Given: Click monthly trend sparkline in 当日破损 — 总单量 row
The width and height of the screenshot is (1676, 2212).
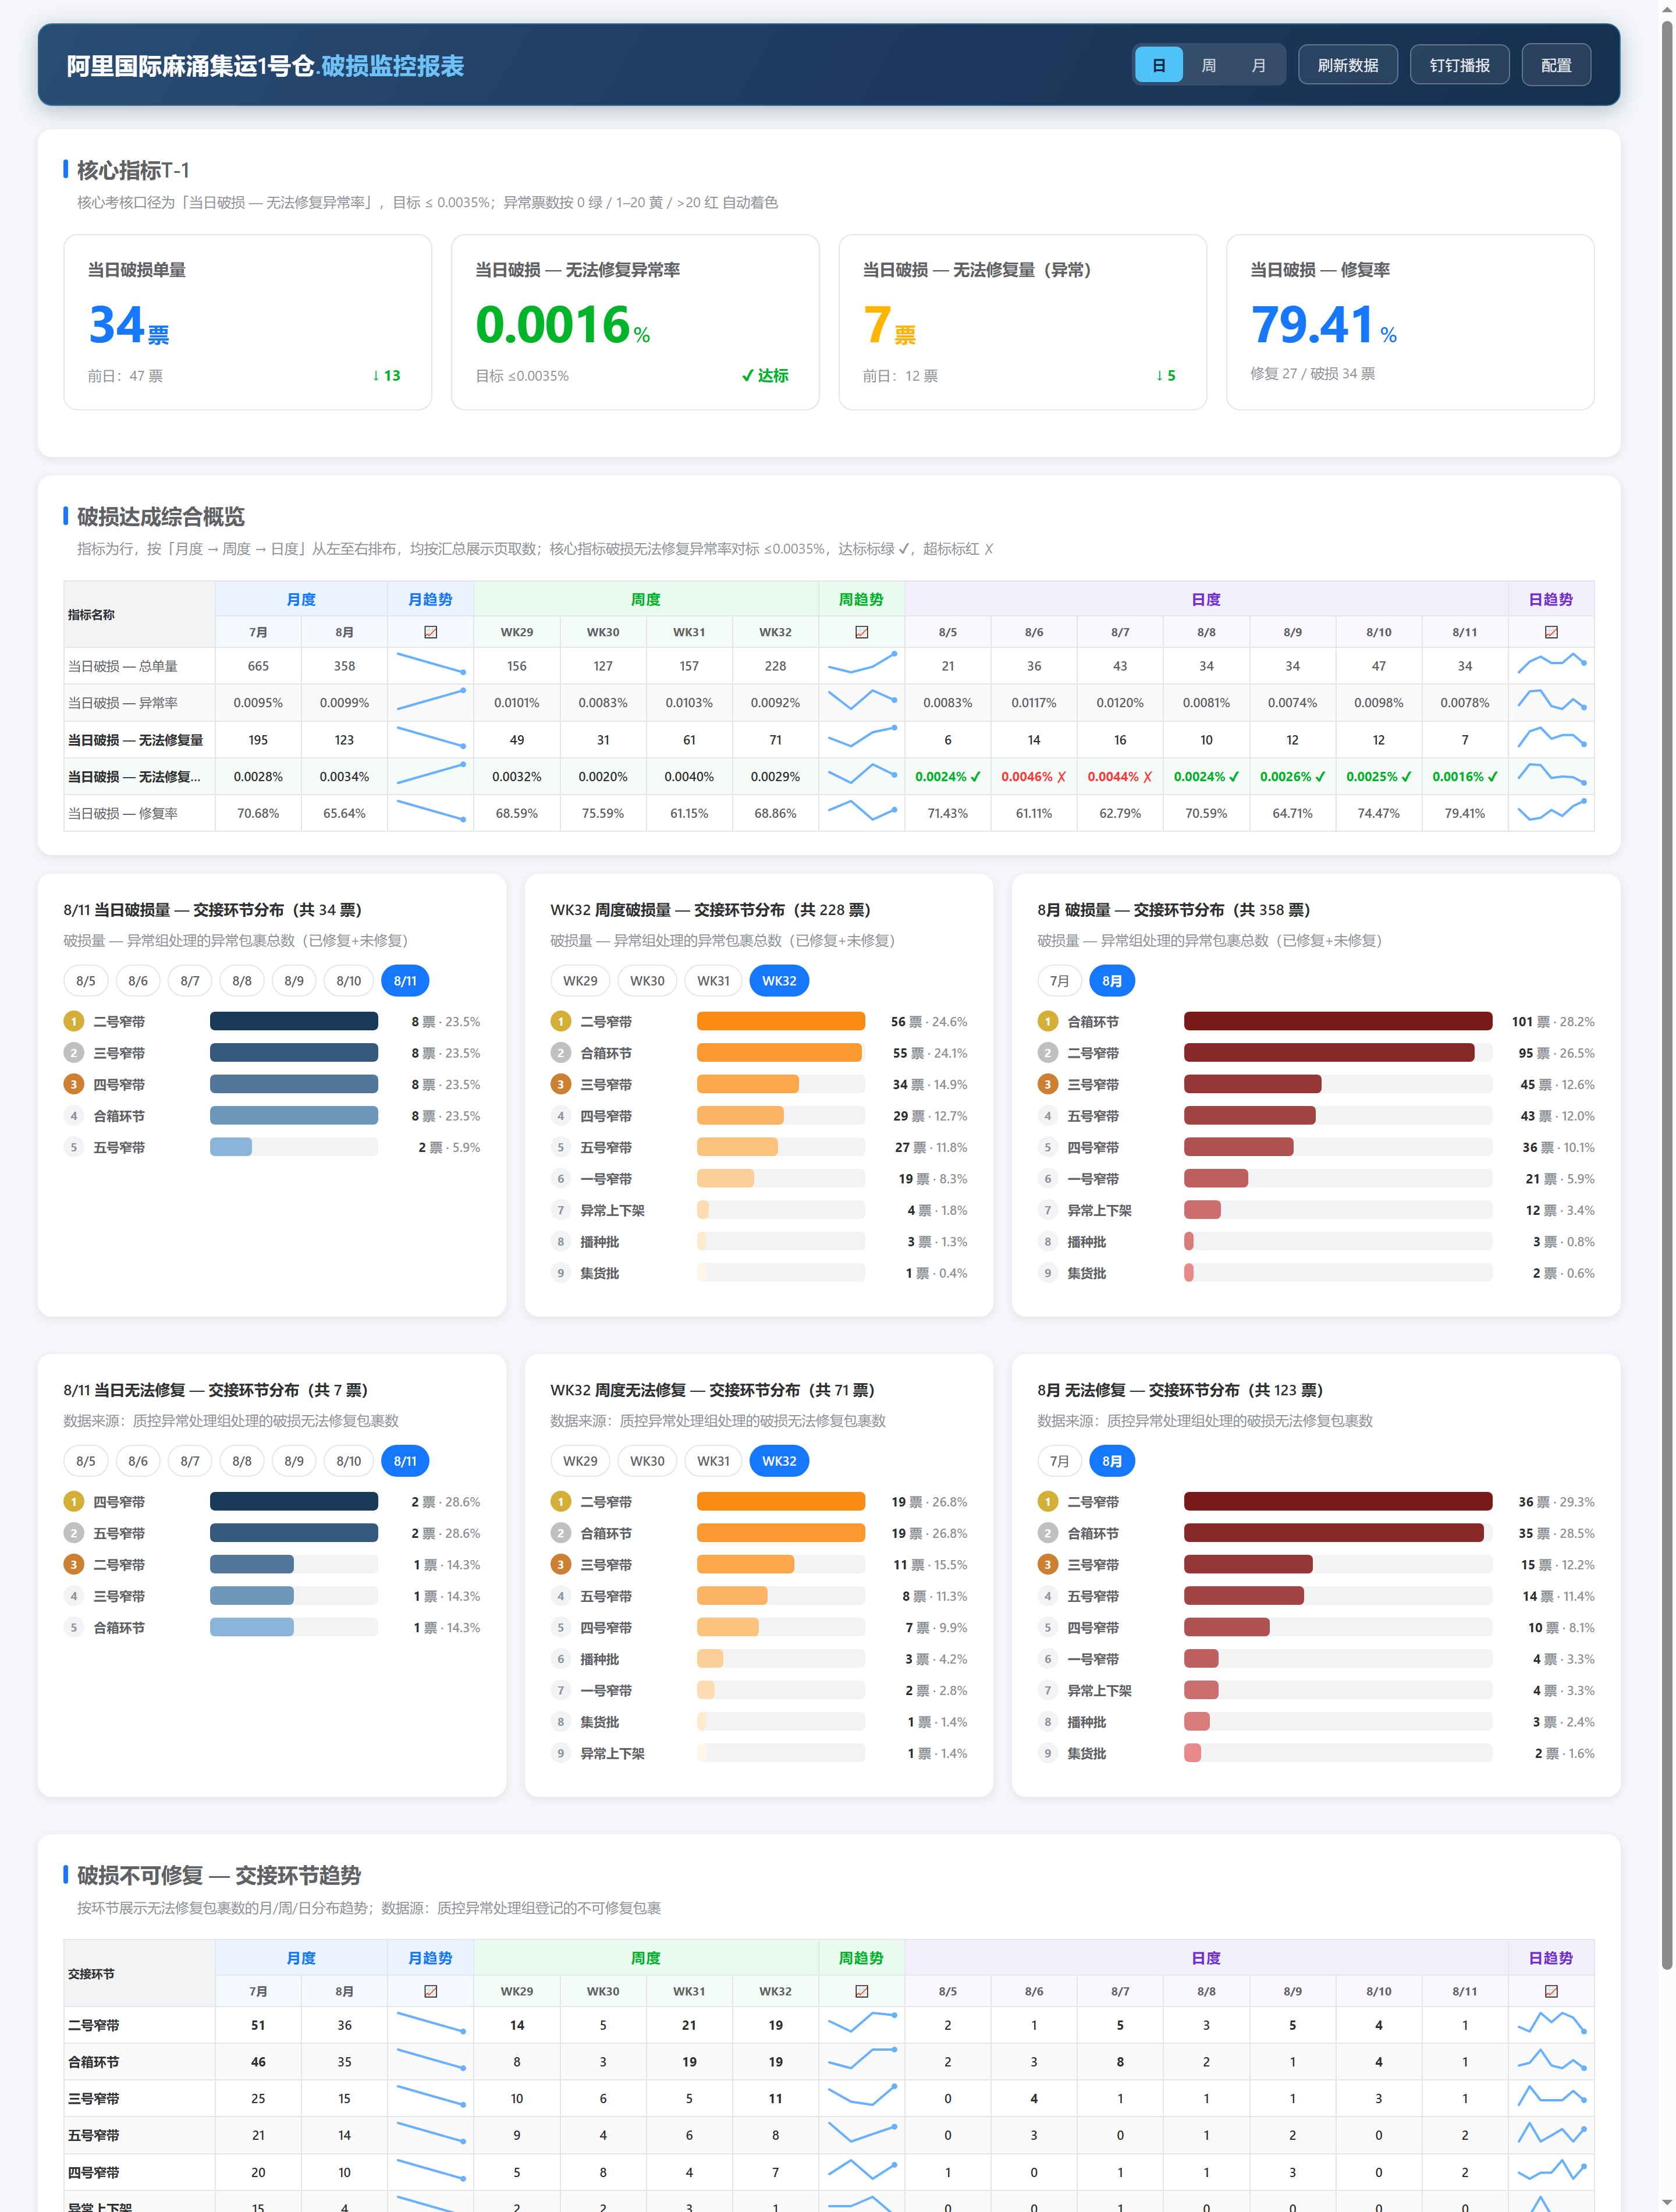Looking at the screenshot, I should (430, 664).
